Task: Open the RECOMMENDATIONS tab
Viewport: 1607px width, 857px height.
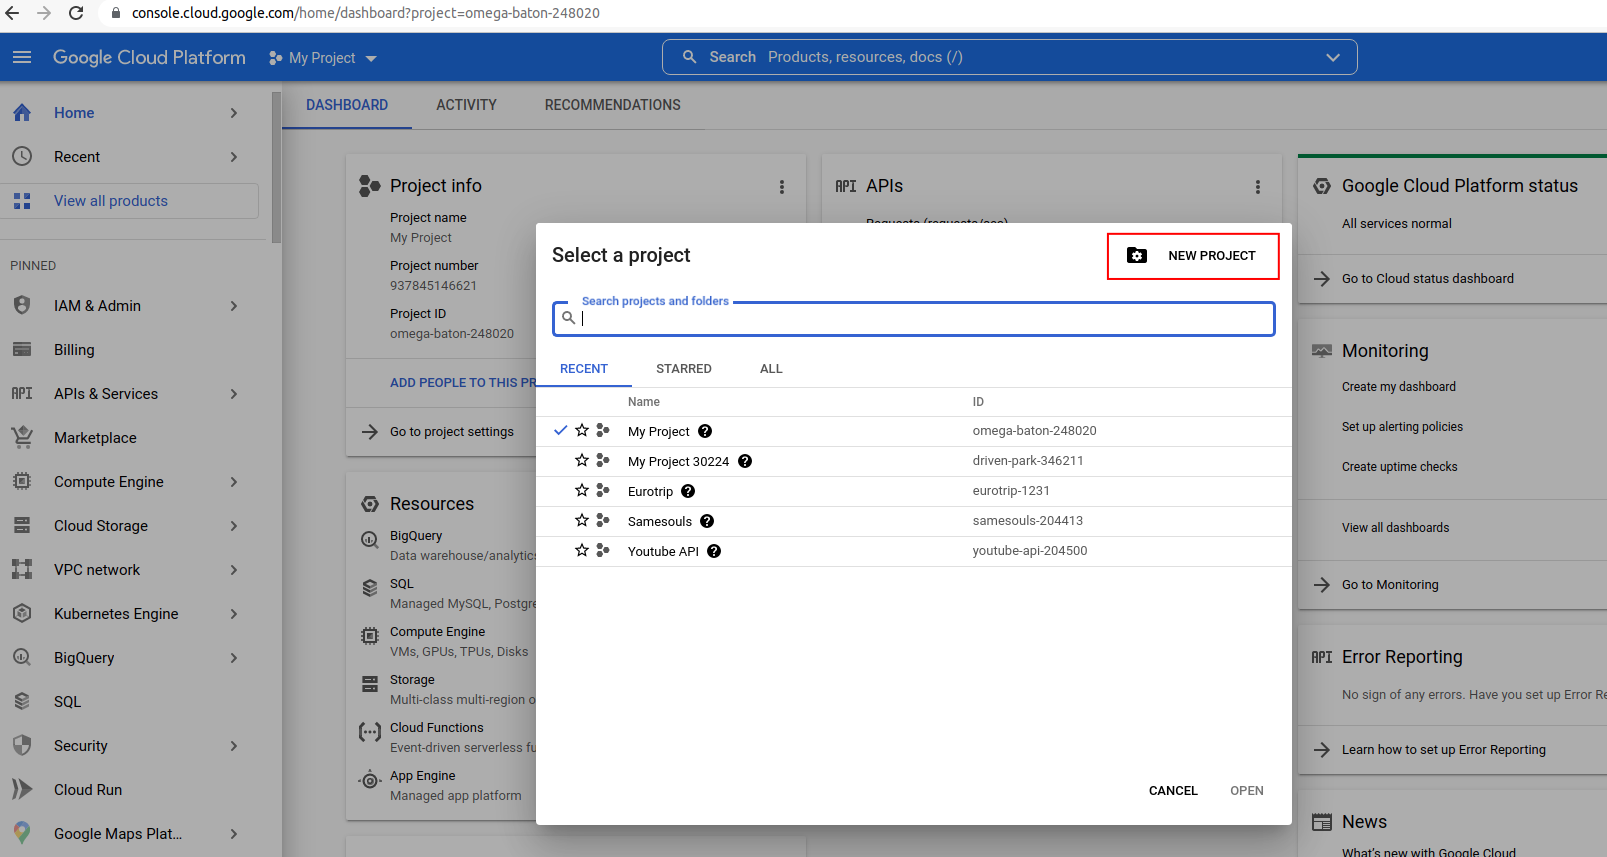Action: coord(613,105)
